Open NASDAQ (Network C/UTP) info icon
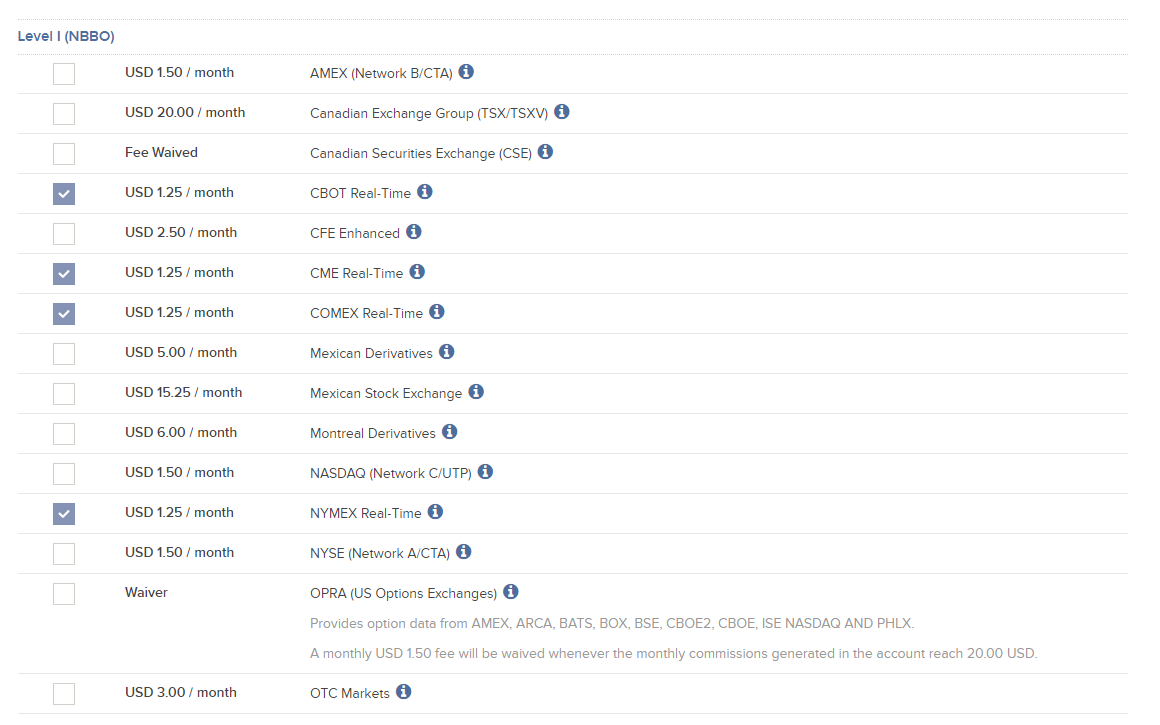 pyautogui.click(x=485, y=471)
